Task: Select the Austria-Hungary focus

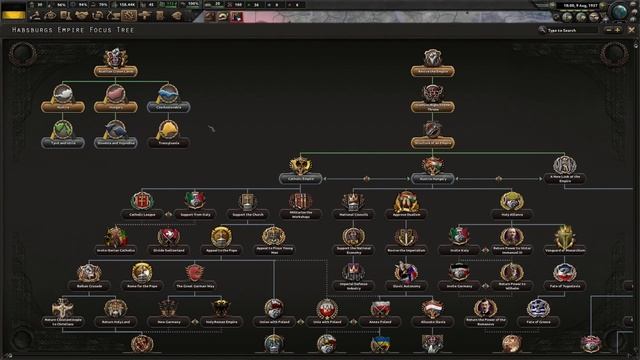Action: tap(432, 170)
